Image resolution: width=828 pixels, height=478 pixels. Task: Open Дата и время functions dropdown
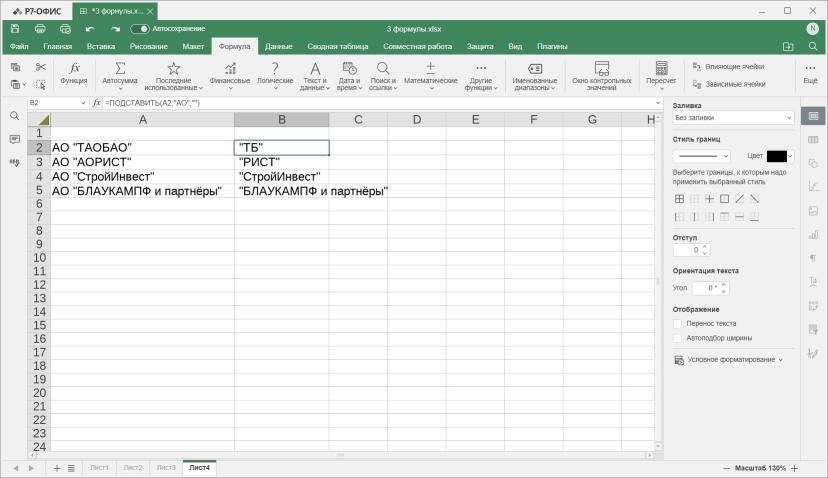coord(349,76)
